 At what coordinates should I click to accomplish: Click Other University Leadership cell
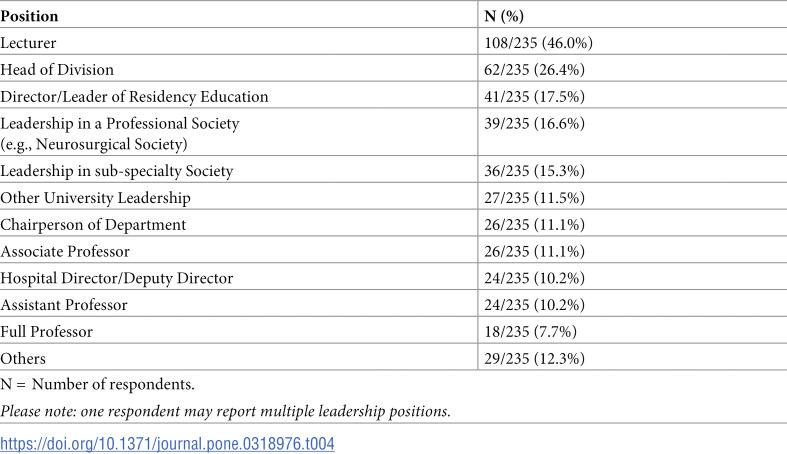click(x=95, y=198)
